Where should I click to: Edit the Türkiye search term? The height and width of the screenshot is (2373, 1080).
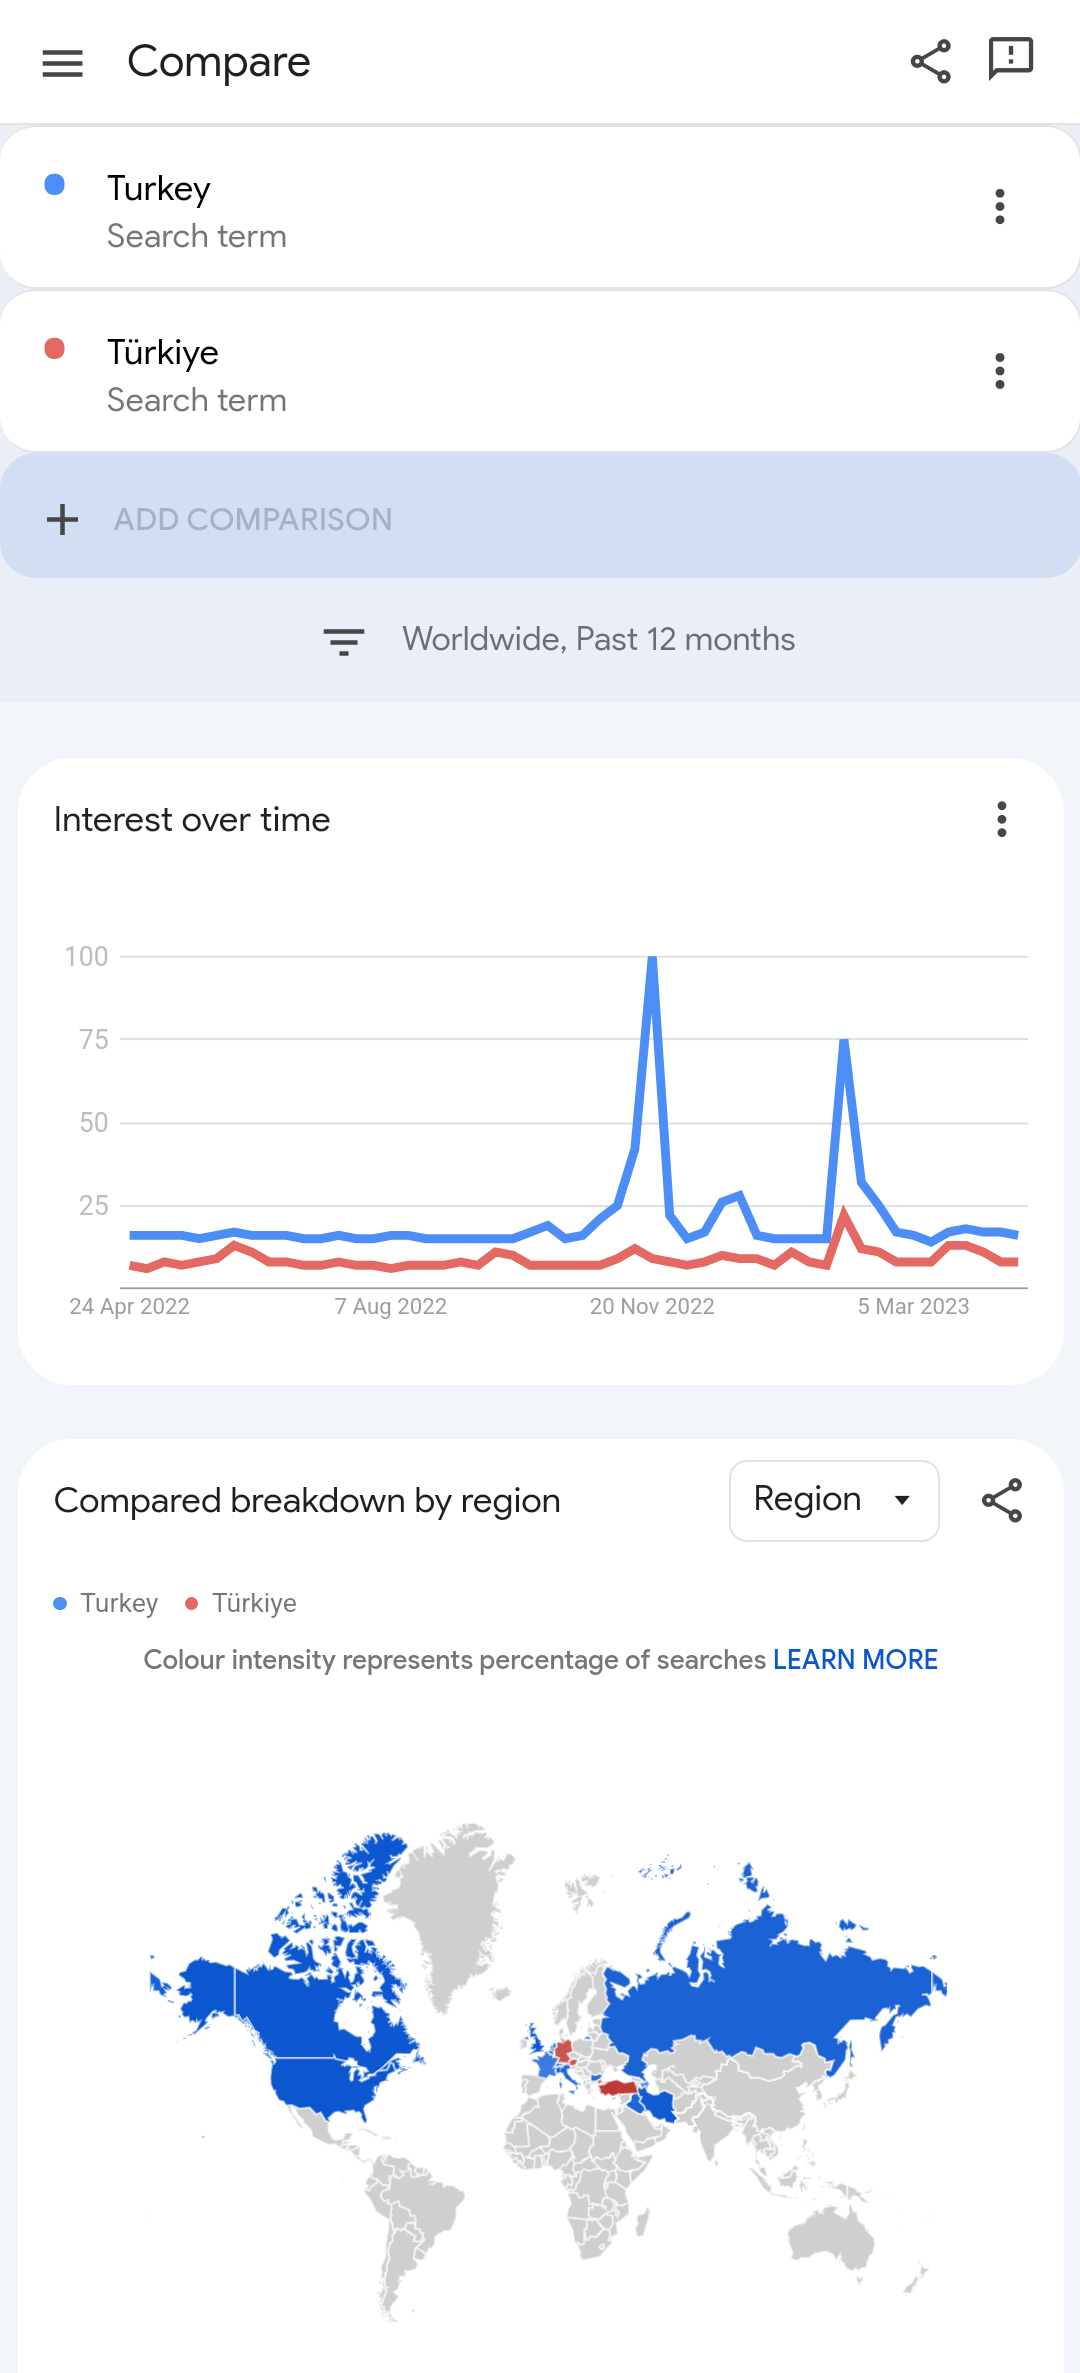pyautogui.click(x=163, y=353)
